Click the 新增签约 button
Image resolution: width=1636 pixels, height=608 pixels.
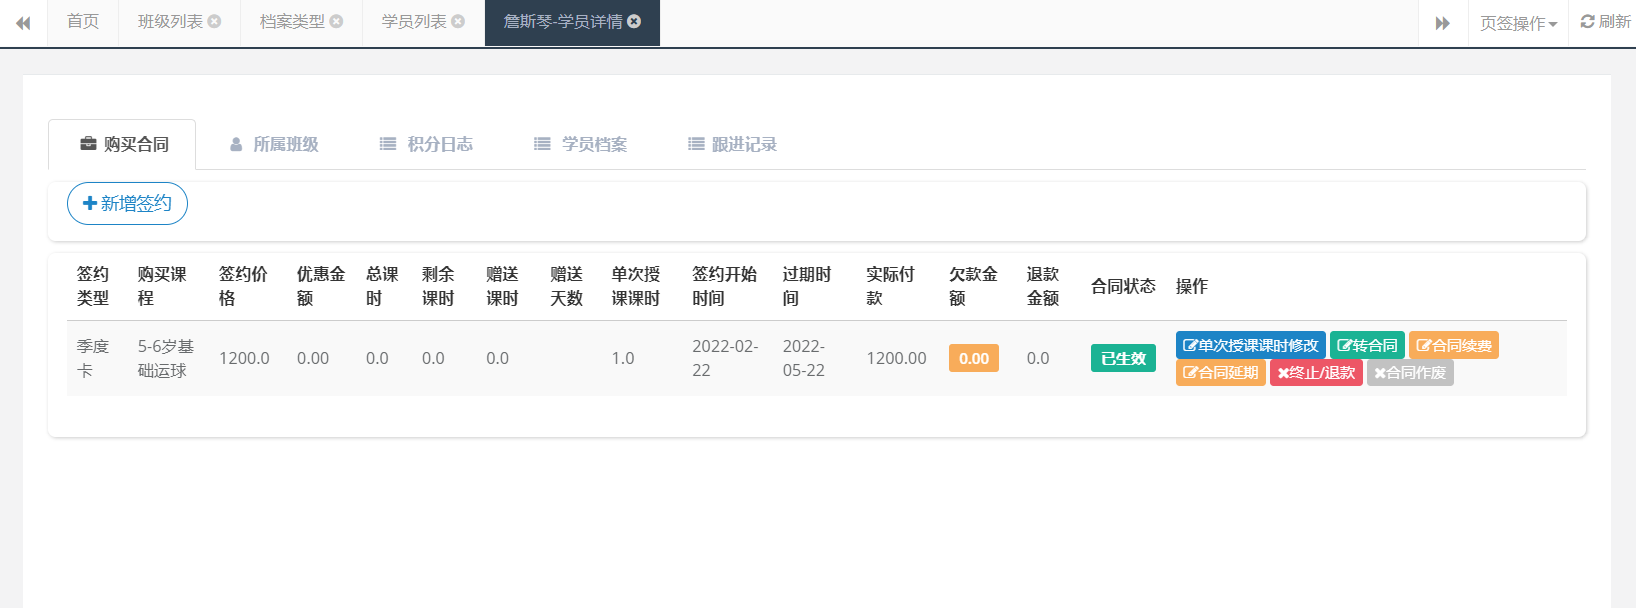pos(127,203)
